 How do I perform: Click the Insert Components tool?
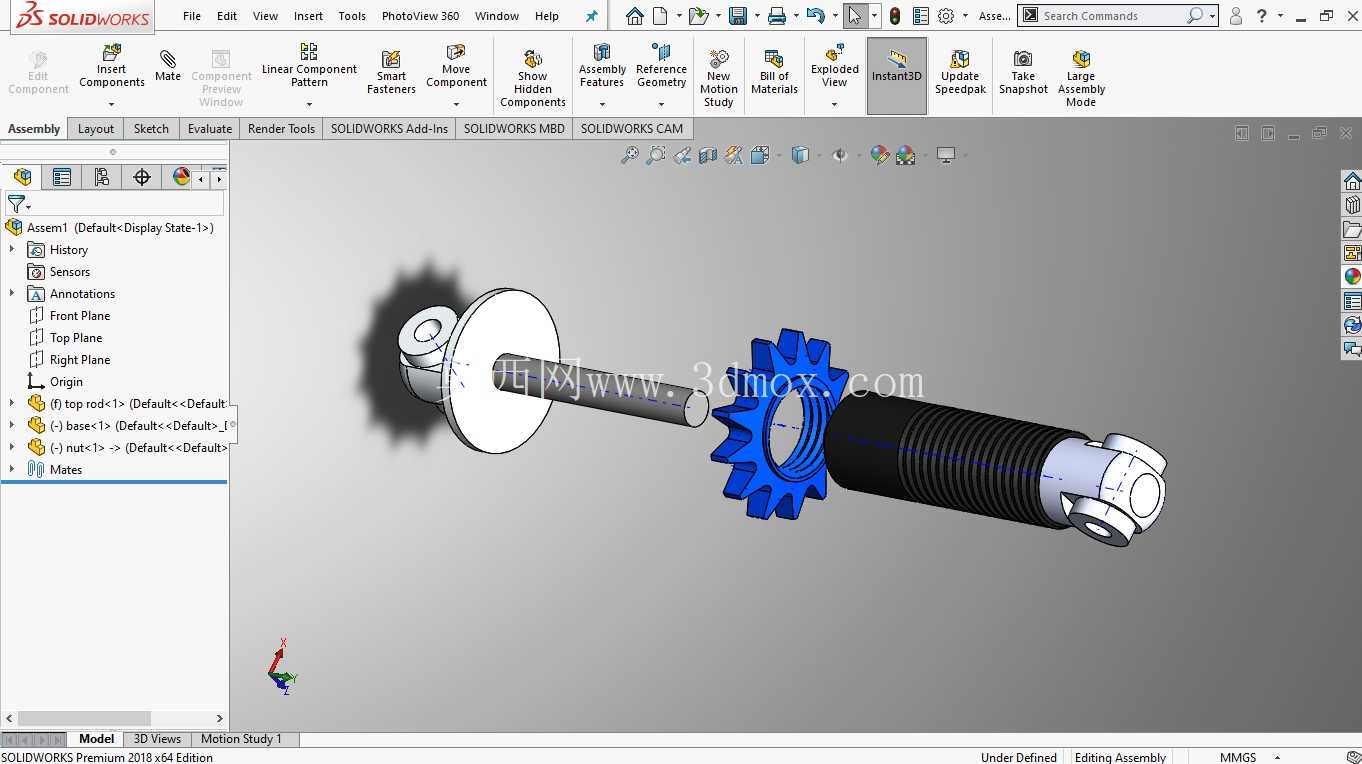tap(112, 67)
